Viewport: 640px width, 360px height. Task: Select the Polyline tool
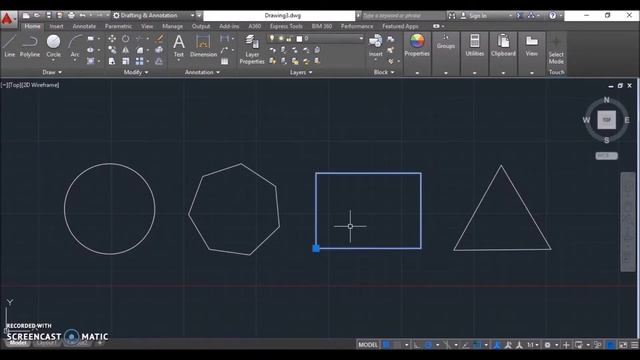click(x=30, y=46)
